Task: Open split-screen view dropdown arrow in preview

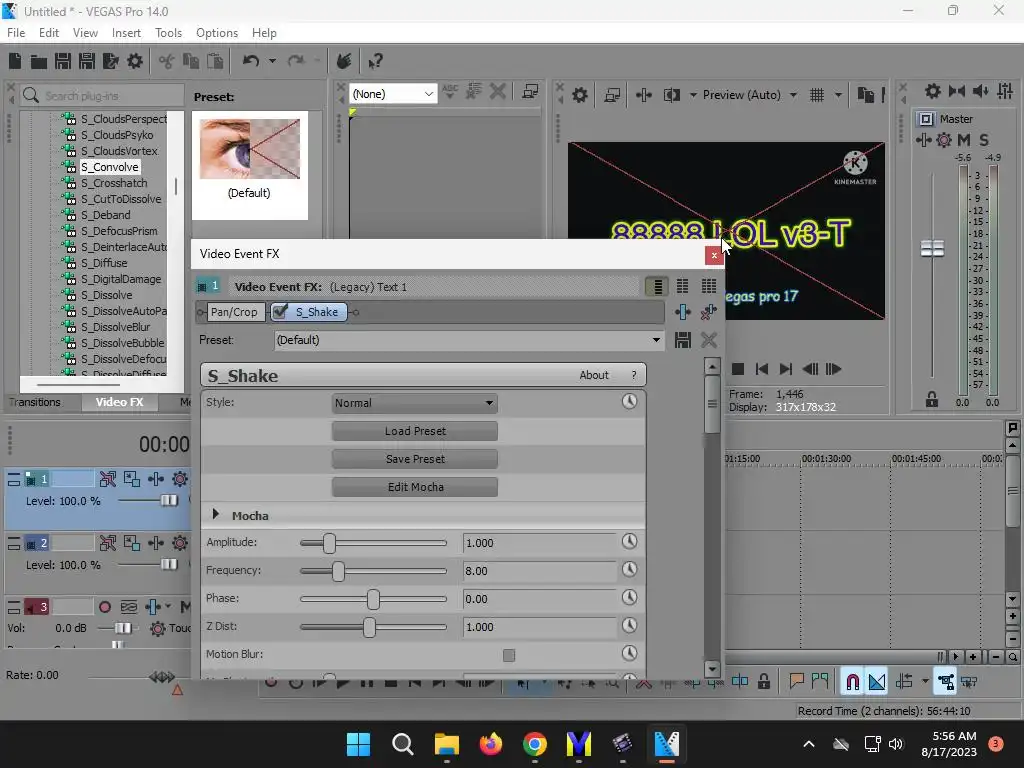Action: point(693,95)
